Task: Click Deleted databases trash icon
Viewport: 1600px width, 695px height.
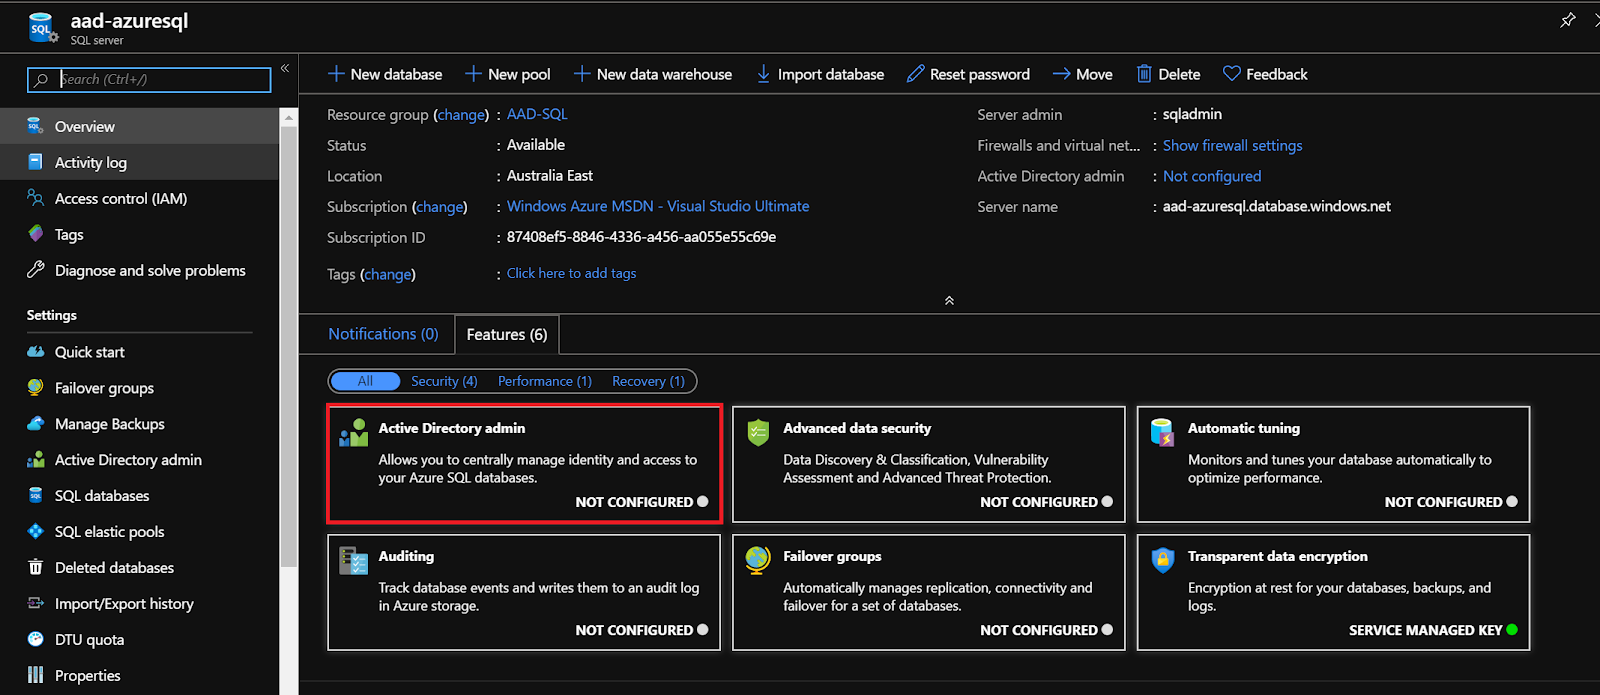Action: coord(35,568)
